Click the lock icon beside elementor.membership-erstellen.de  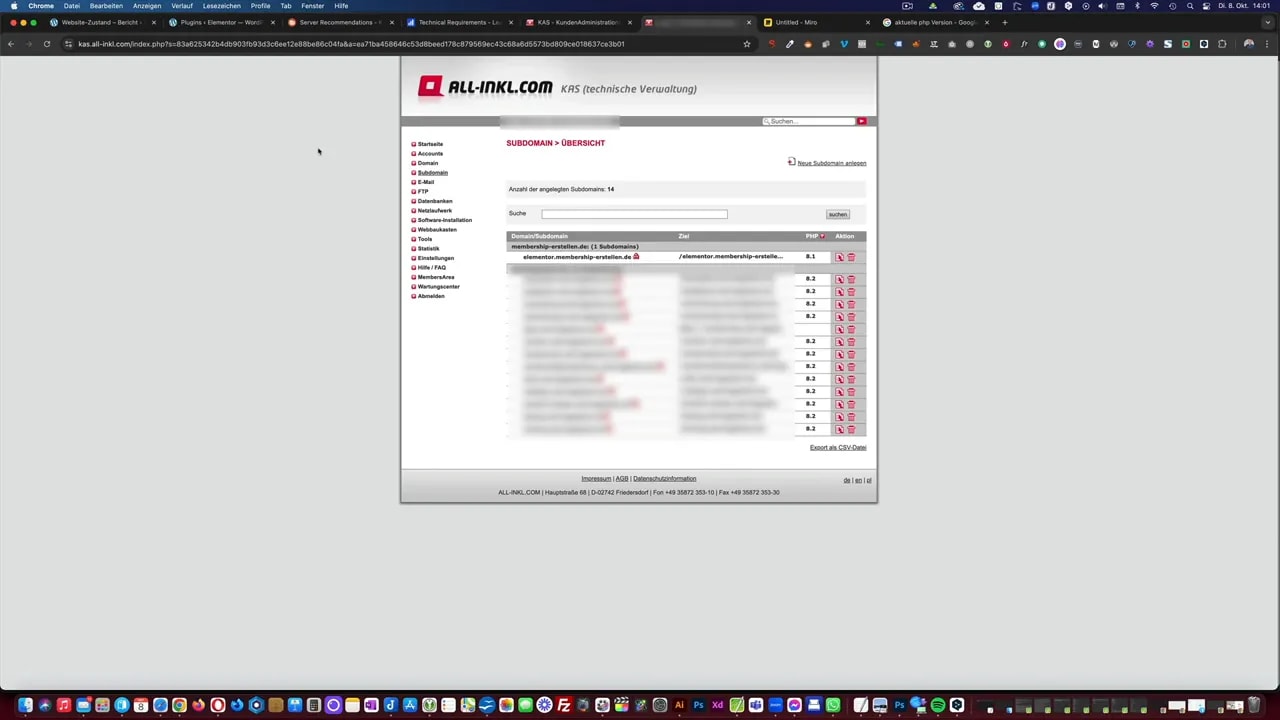(x=636, y=256)
